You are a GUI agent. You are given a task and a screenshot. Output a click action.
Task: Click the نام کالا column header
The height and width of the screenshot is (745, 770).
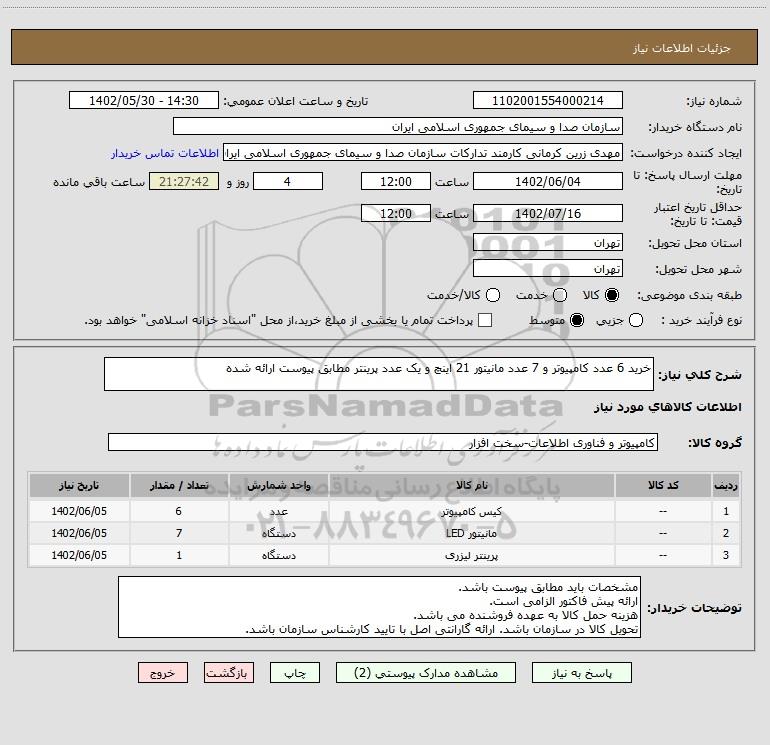click(471, 485)
